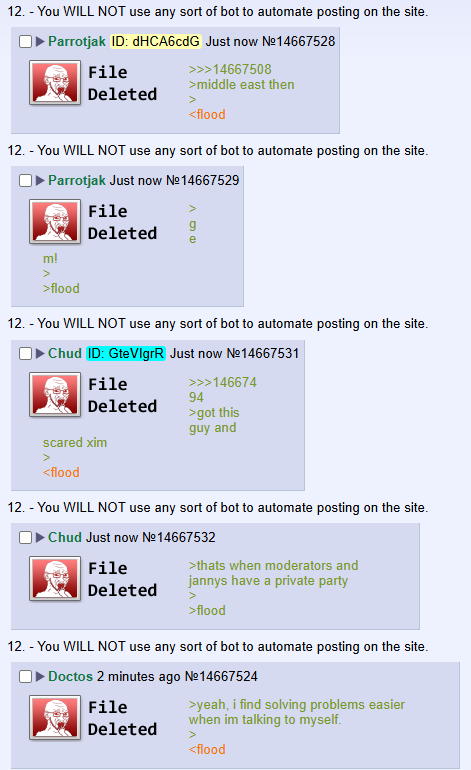This screenshot has height=770, width=471.
Task: Open post menu arrow for №14667528
Action: 40,42
